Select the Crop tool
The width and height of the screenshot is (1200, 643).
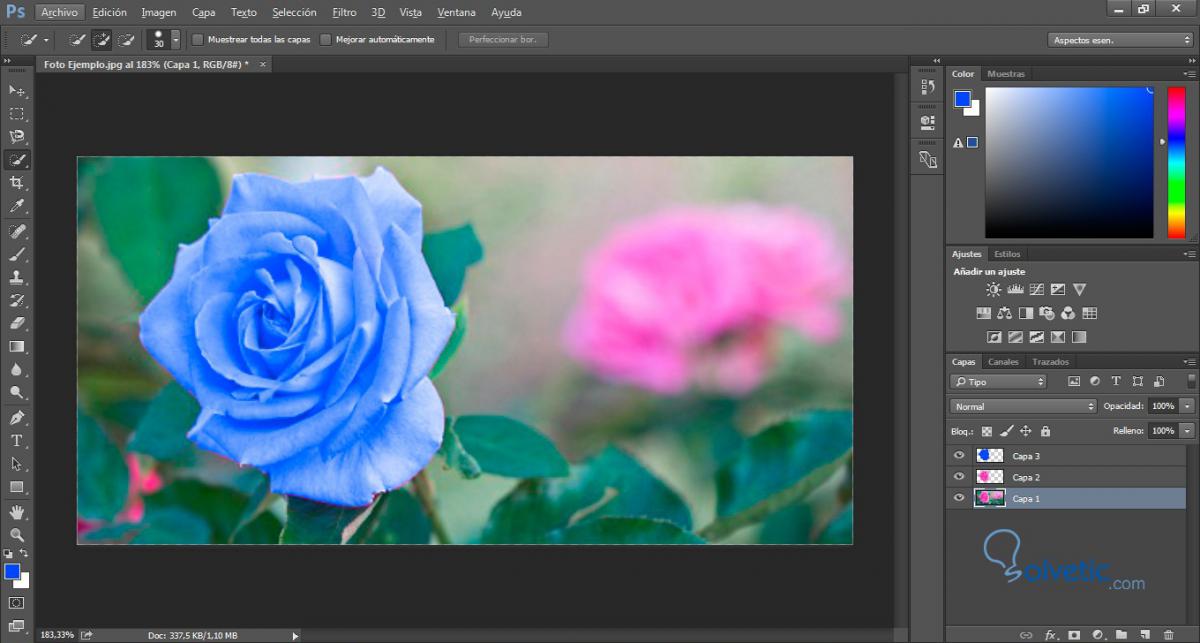coord(17,183)
